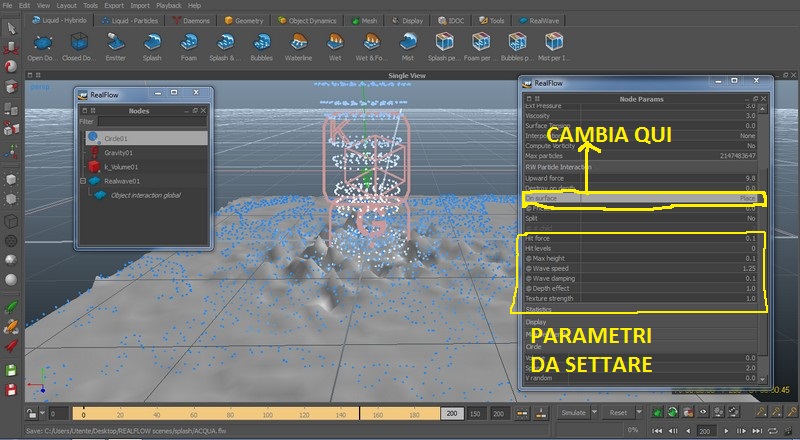Open the dropdown arrow next to timeline lock
800x440 pixels.
click(42, 413)
